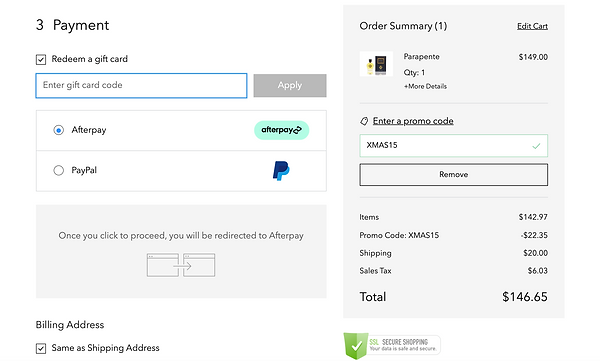The height and width of the screenshot is (361, 600).
Task: Click the Apply gift card button
Action: 290,85
